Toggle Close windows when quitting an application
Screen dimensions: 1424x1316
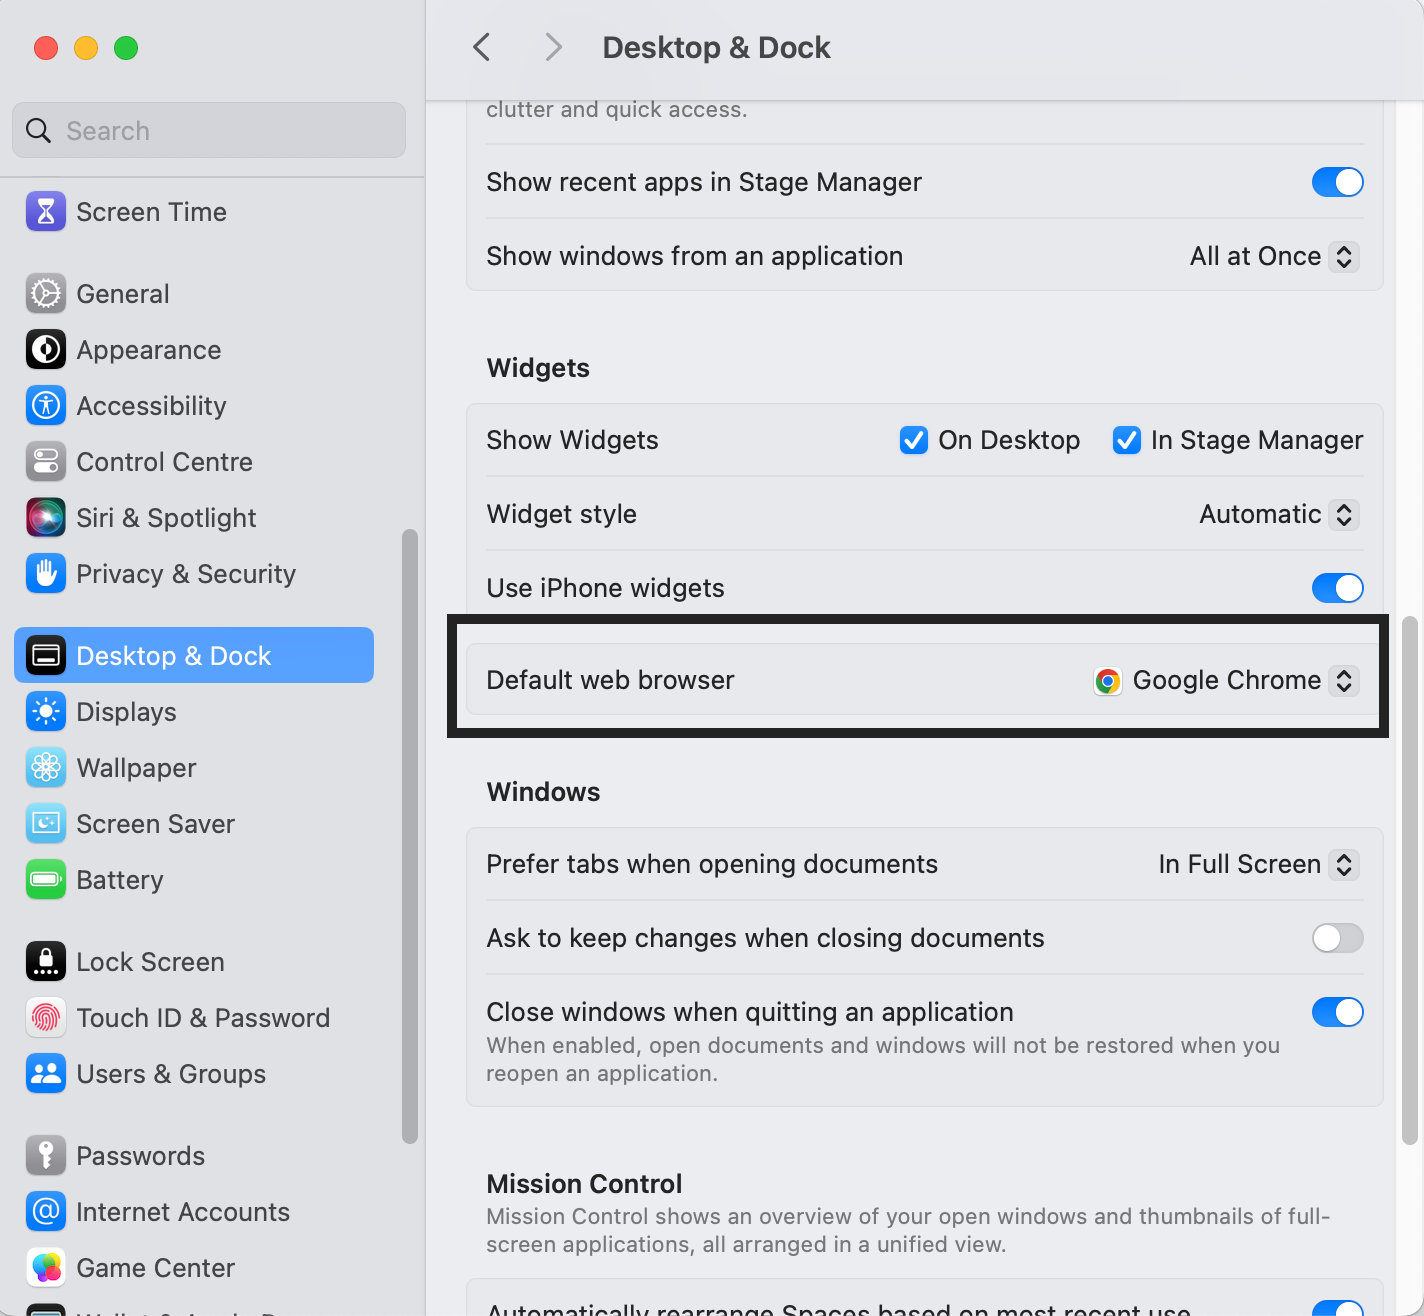1338,1012
